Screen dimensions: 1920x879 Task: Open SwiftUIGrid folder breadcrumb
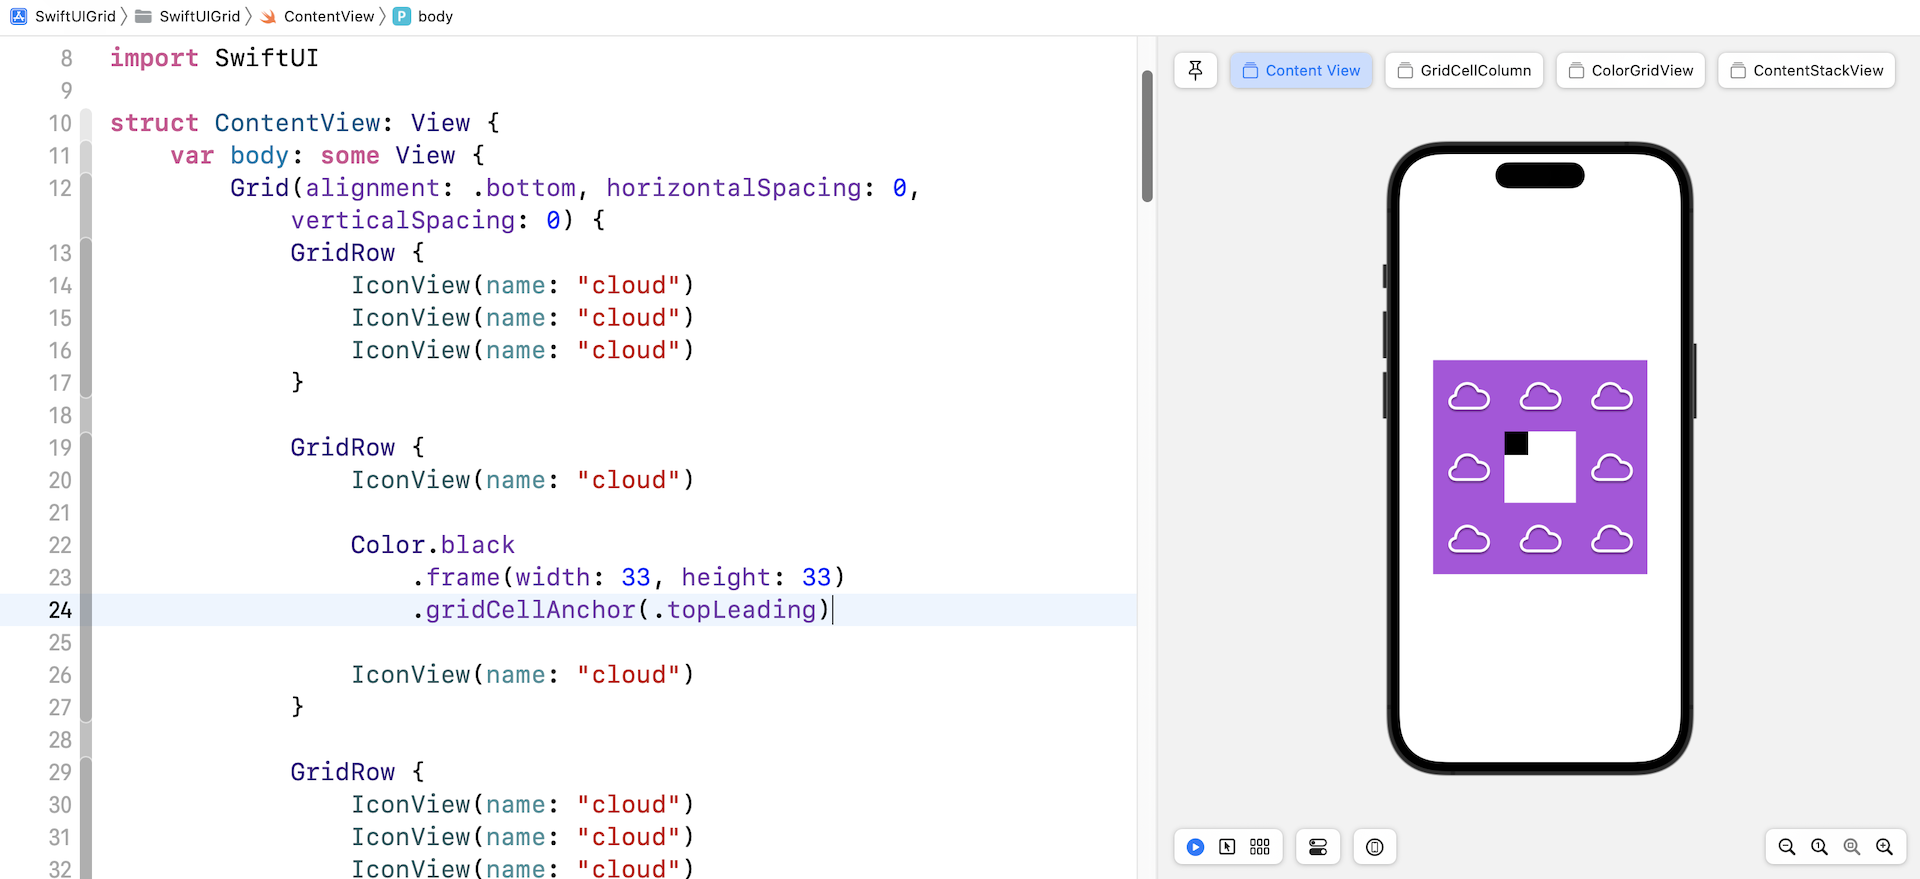(188, 16)
